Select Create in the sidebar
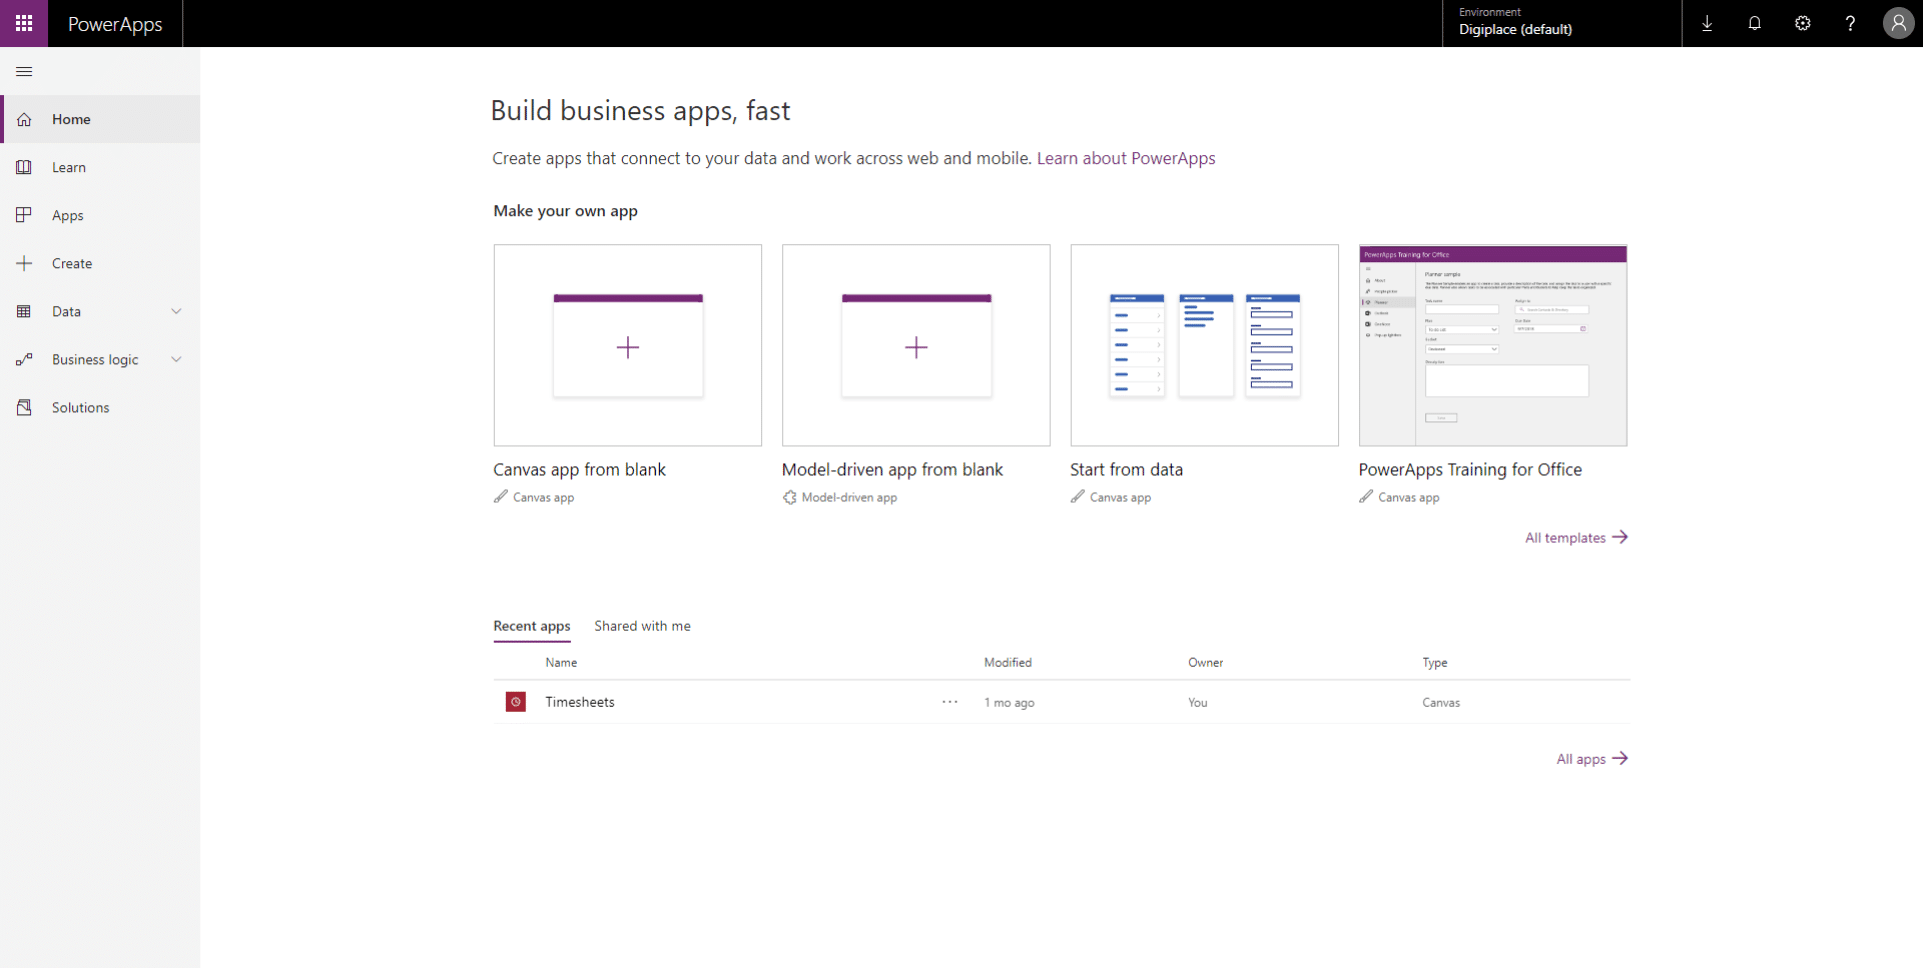Screen dimensions: 1923x968 coord(100,263)
